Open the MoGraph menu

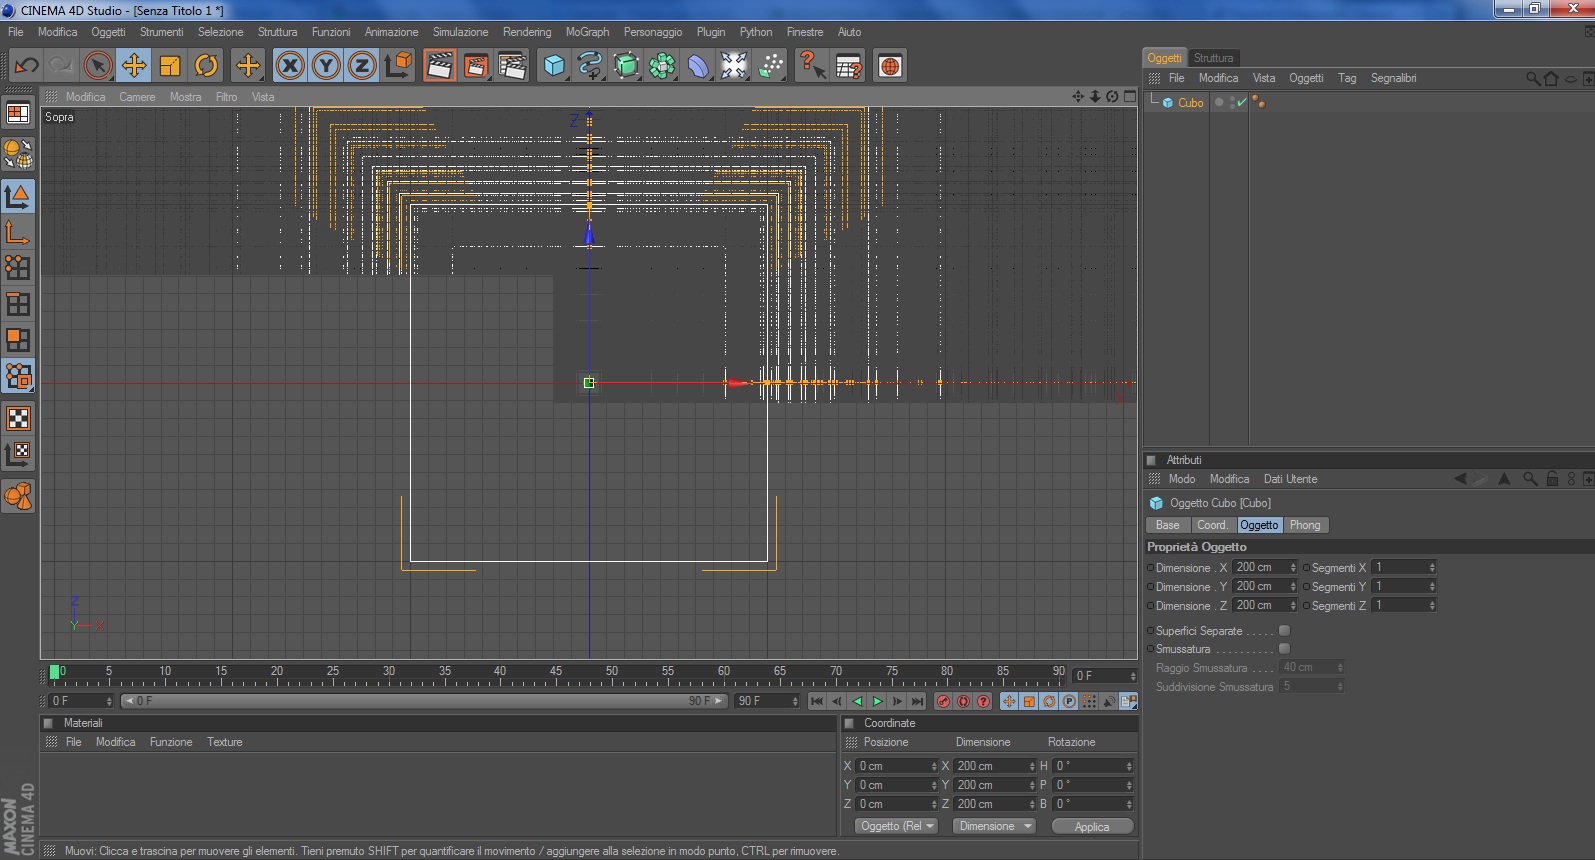[x=587, y=32]
